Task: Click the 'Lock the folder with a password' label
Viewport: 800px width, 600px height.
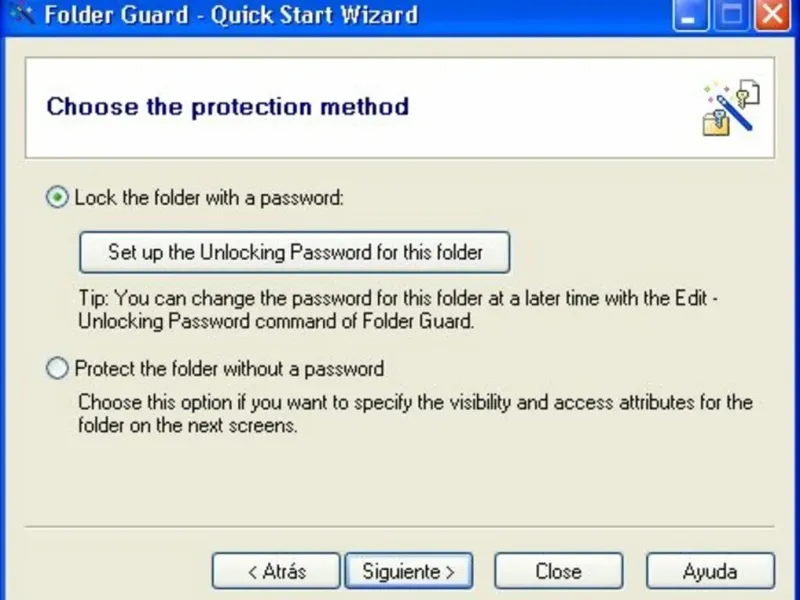Action: (209, 198)
